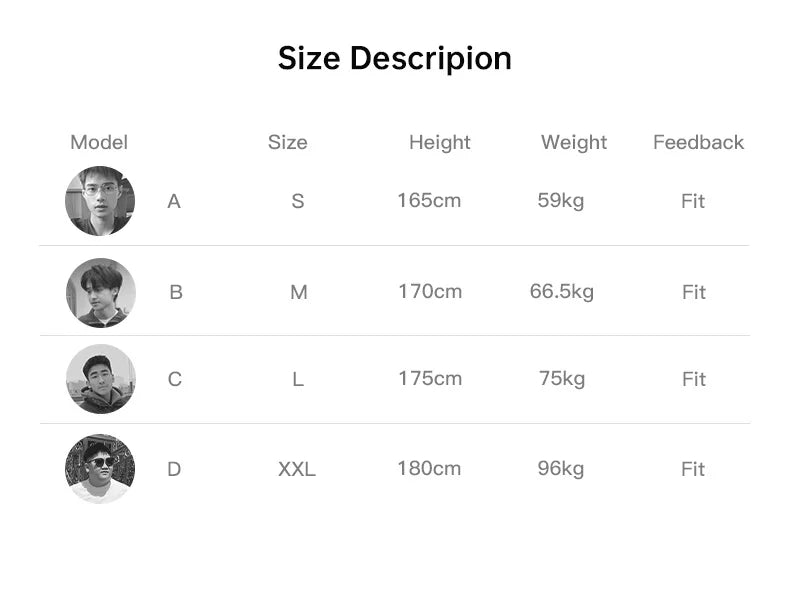Click the 175cm height value
The height and width of the screenshot is (591, 790).
pyautogui.click(x=430, y=378)
